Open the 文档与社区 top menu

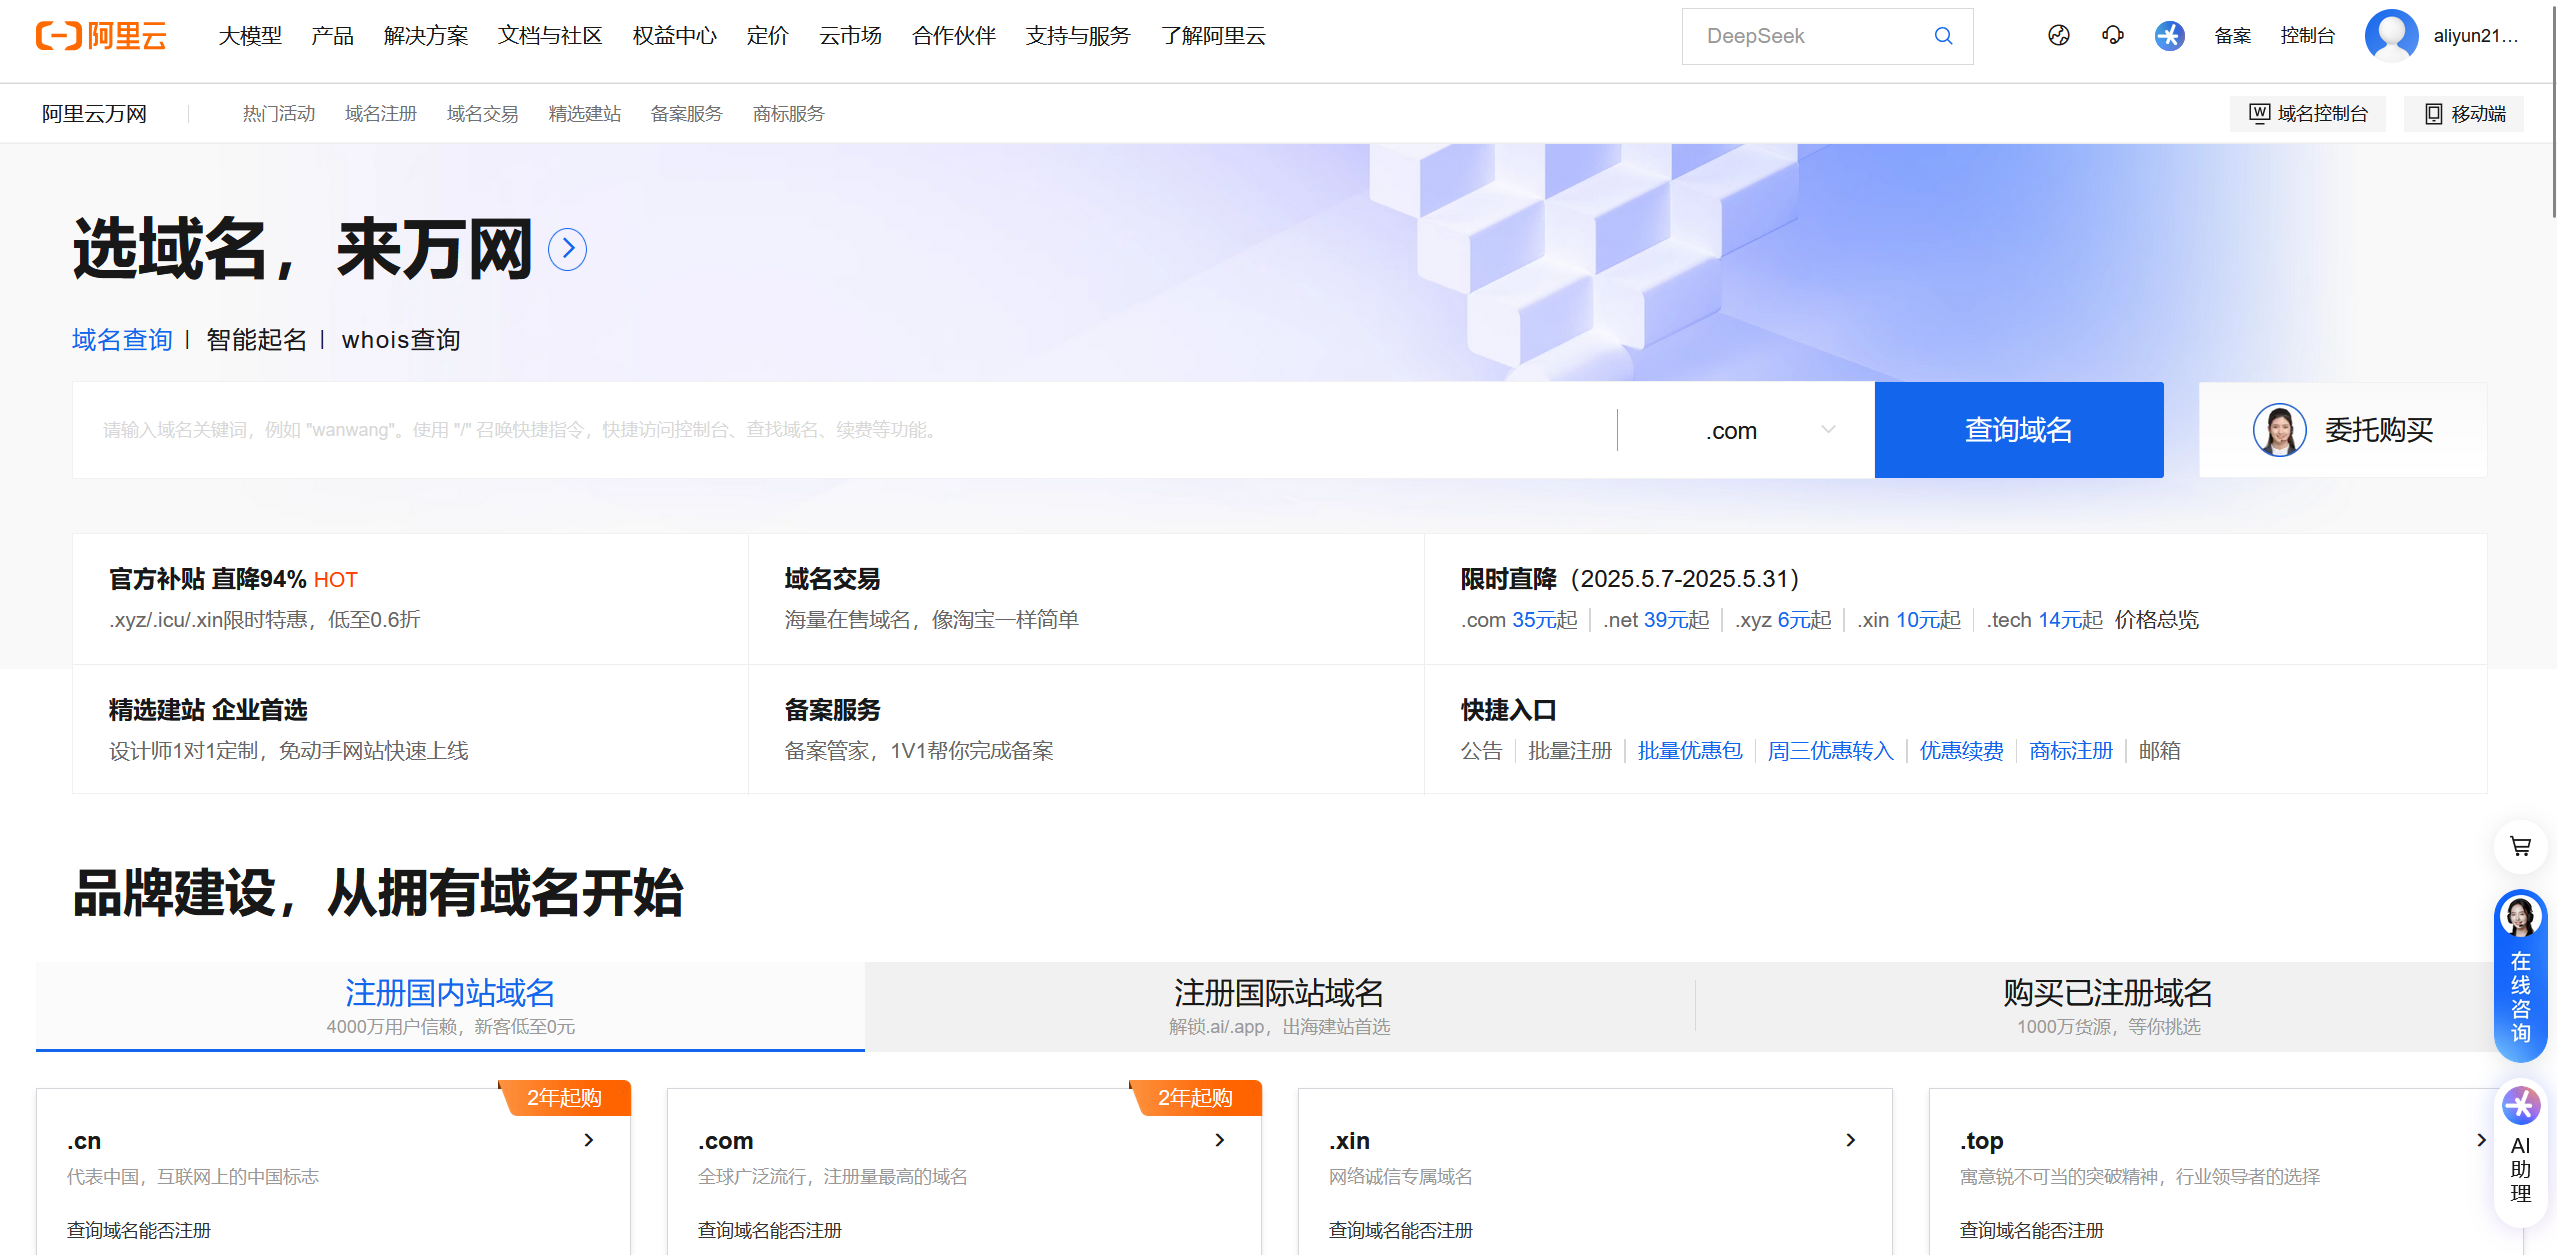[x=550, y=36]
